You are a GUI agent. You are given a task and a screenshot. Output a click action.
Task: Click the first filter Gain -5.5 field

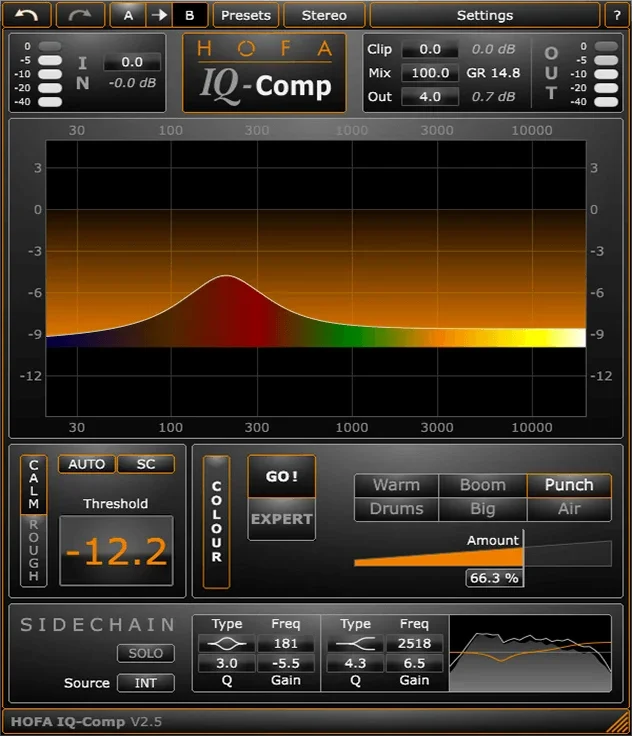point(285,663)
